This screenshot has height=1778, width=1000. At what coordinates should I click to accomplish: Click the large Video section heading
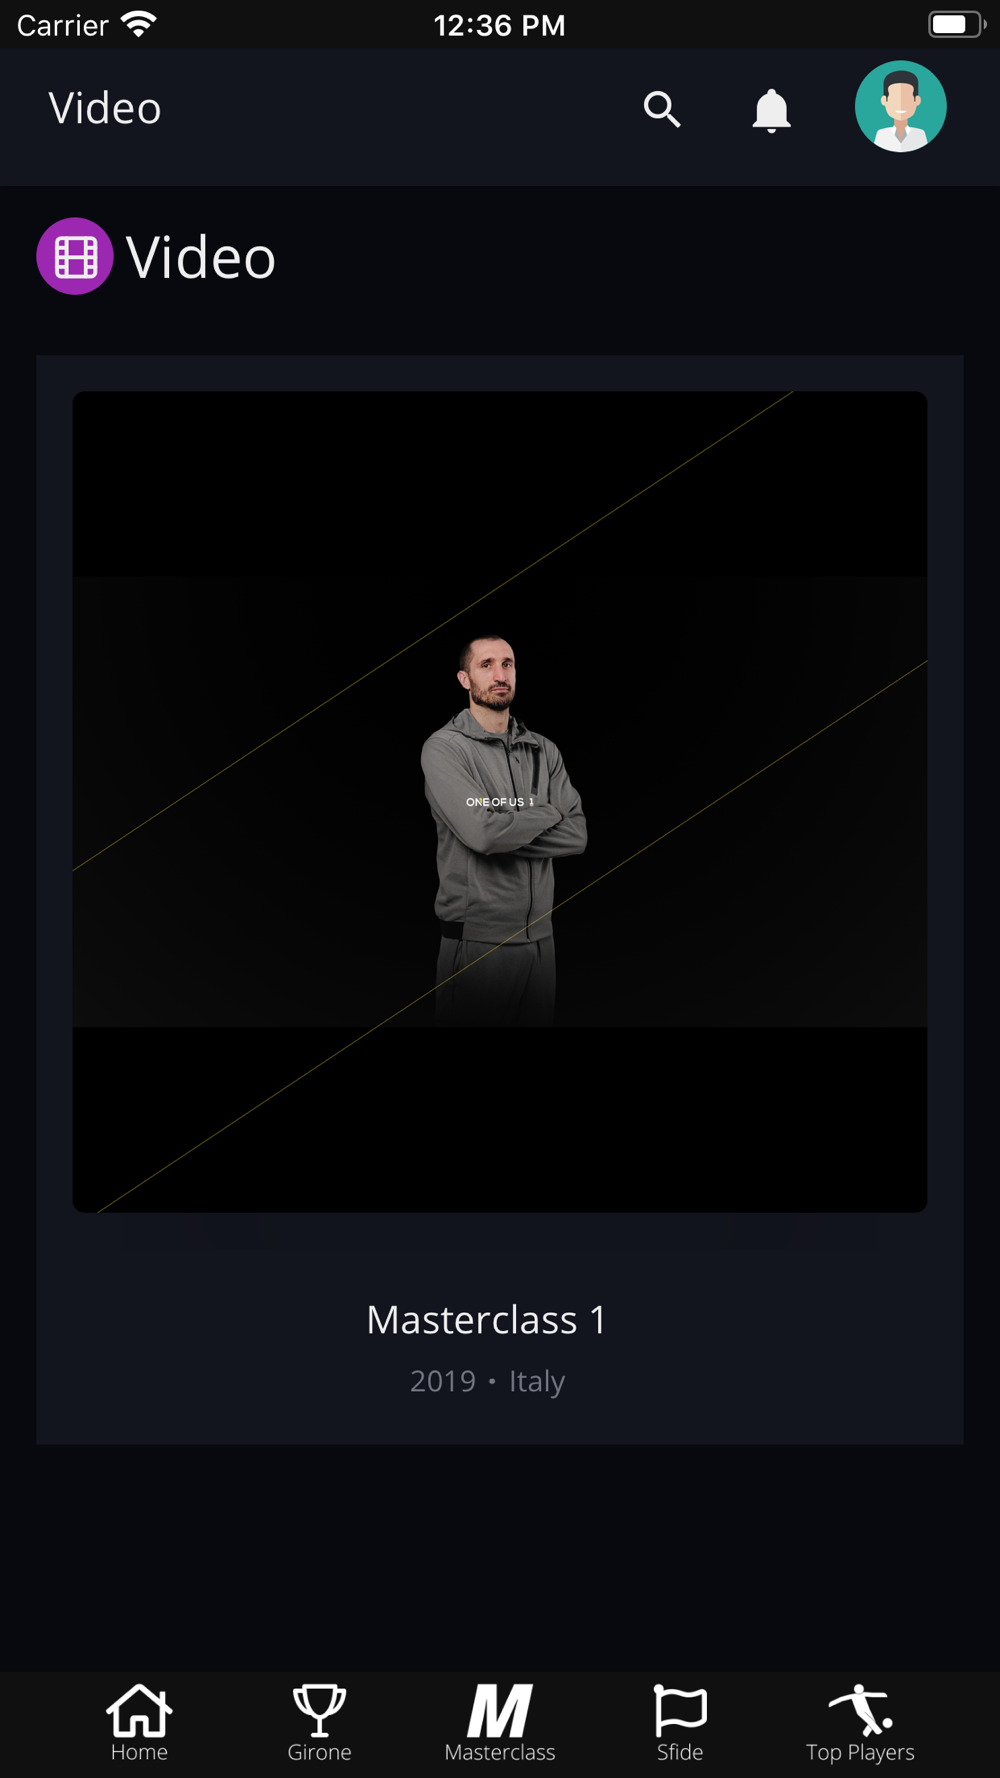[200, 257]
